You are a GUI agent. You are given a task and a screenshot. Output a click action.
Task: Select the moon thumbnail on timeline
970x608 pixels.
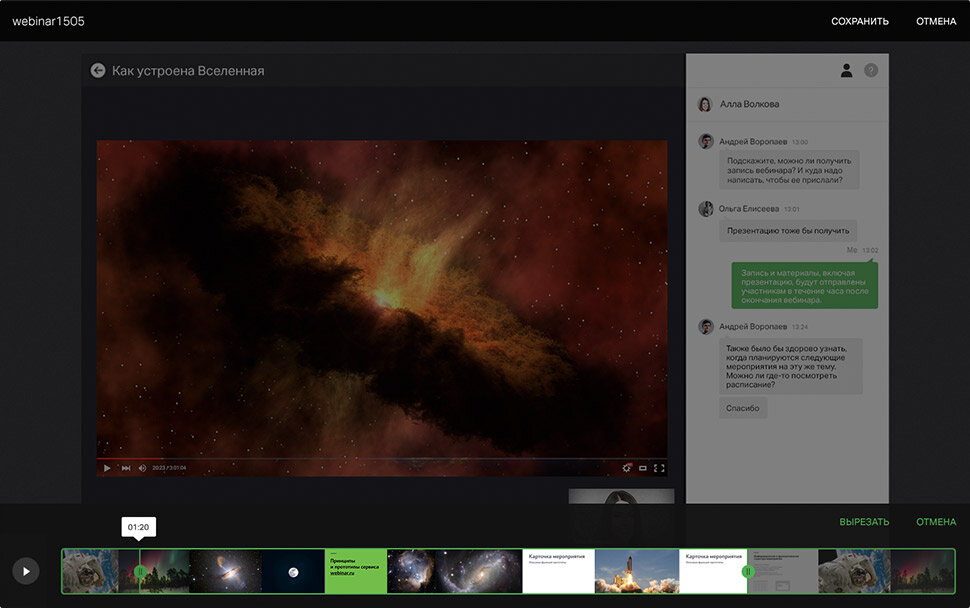pos(293,571)
